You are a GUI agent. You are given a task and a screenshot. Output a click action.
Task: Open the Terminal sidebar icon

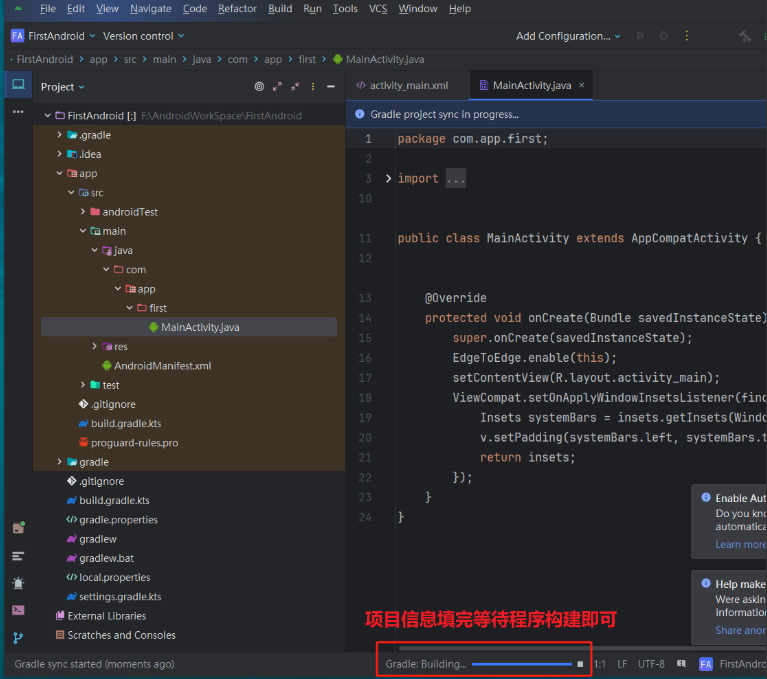coord(18,610)
